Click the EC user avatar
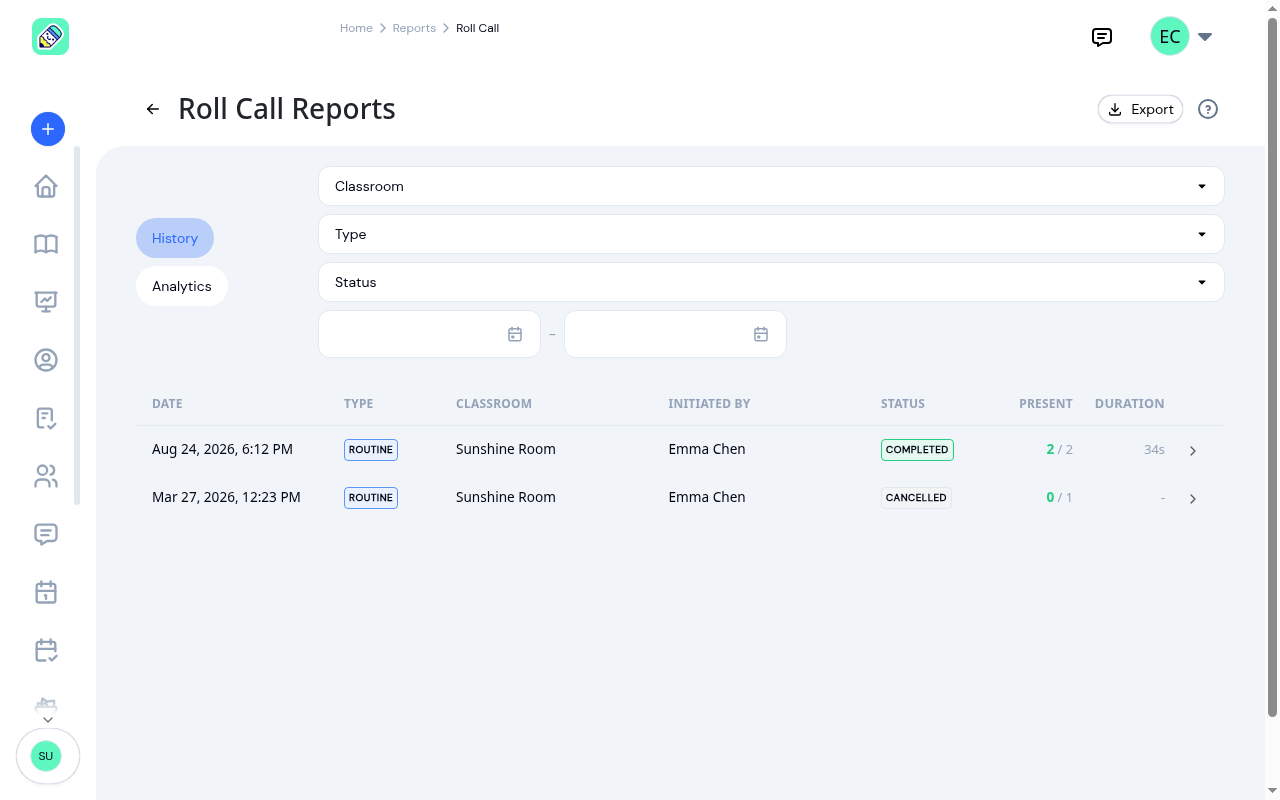Screen dimensions: 1280x800 pos(1170,37)
